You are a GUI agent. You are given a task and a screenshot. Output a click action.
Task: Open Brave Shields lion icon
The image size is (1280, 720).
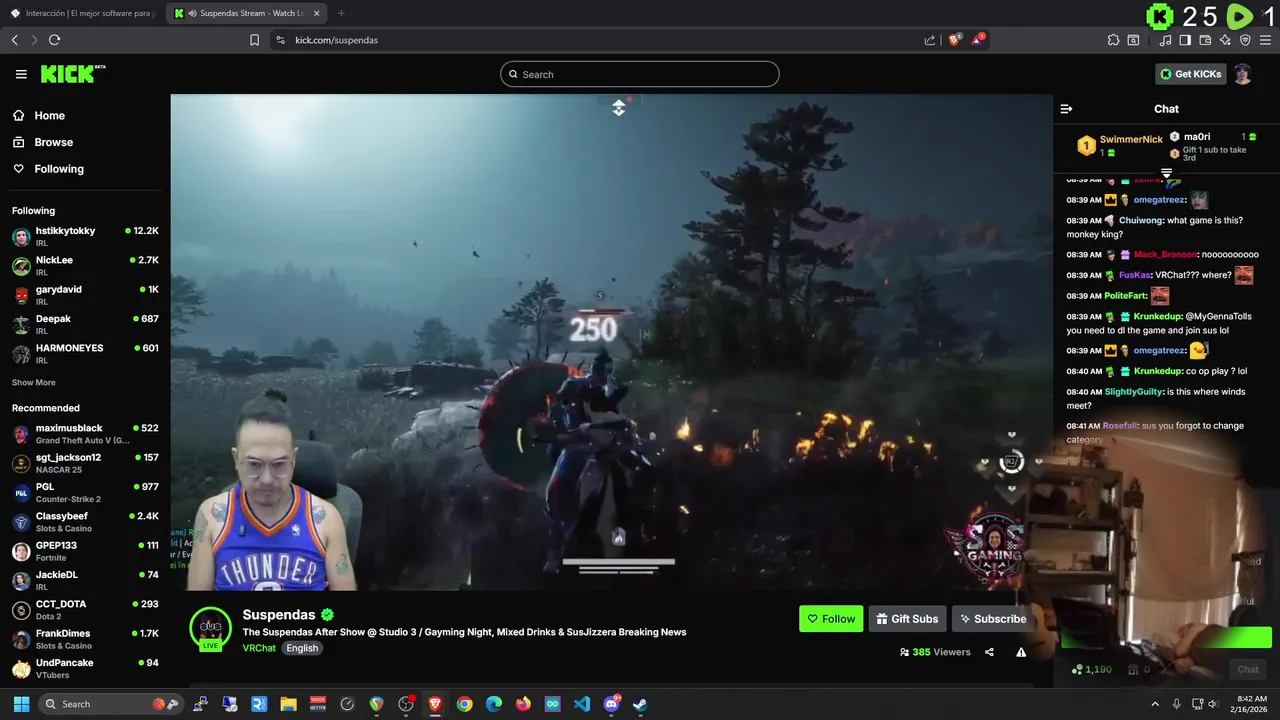tap(954, 40)
